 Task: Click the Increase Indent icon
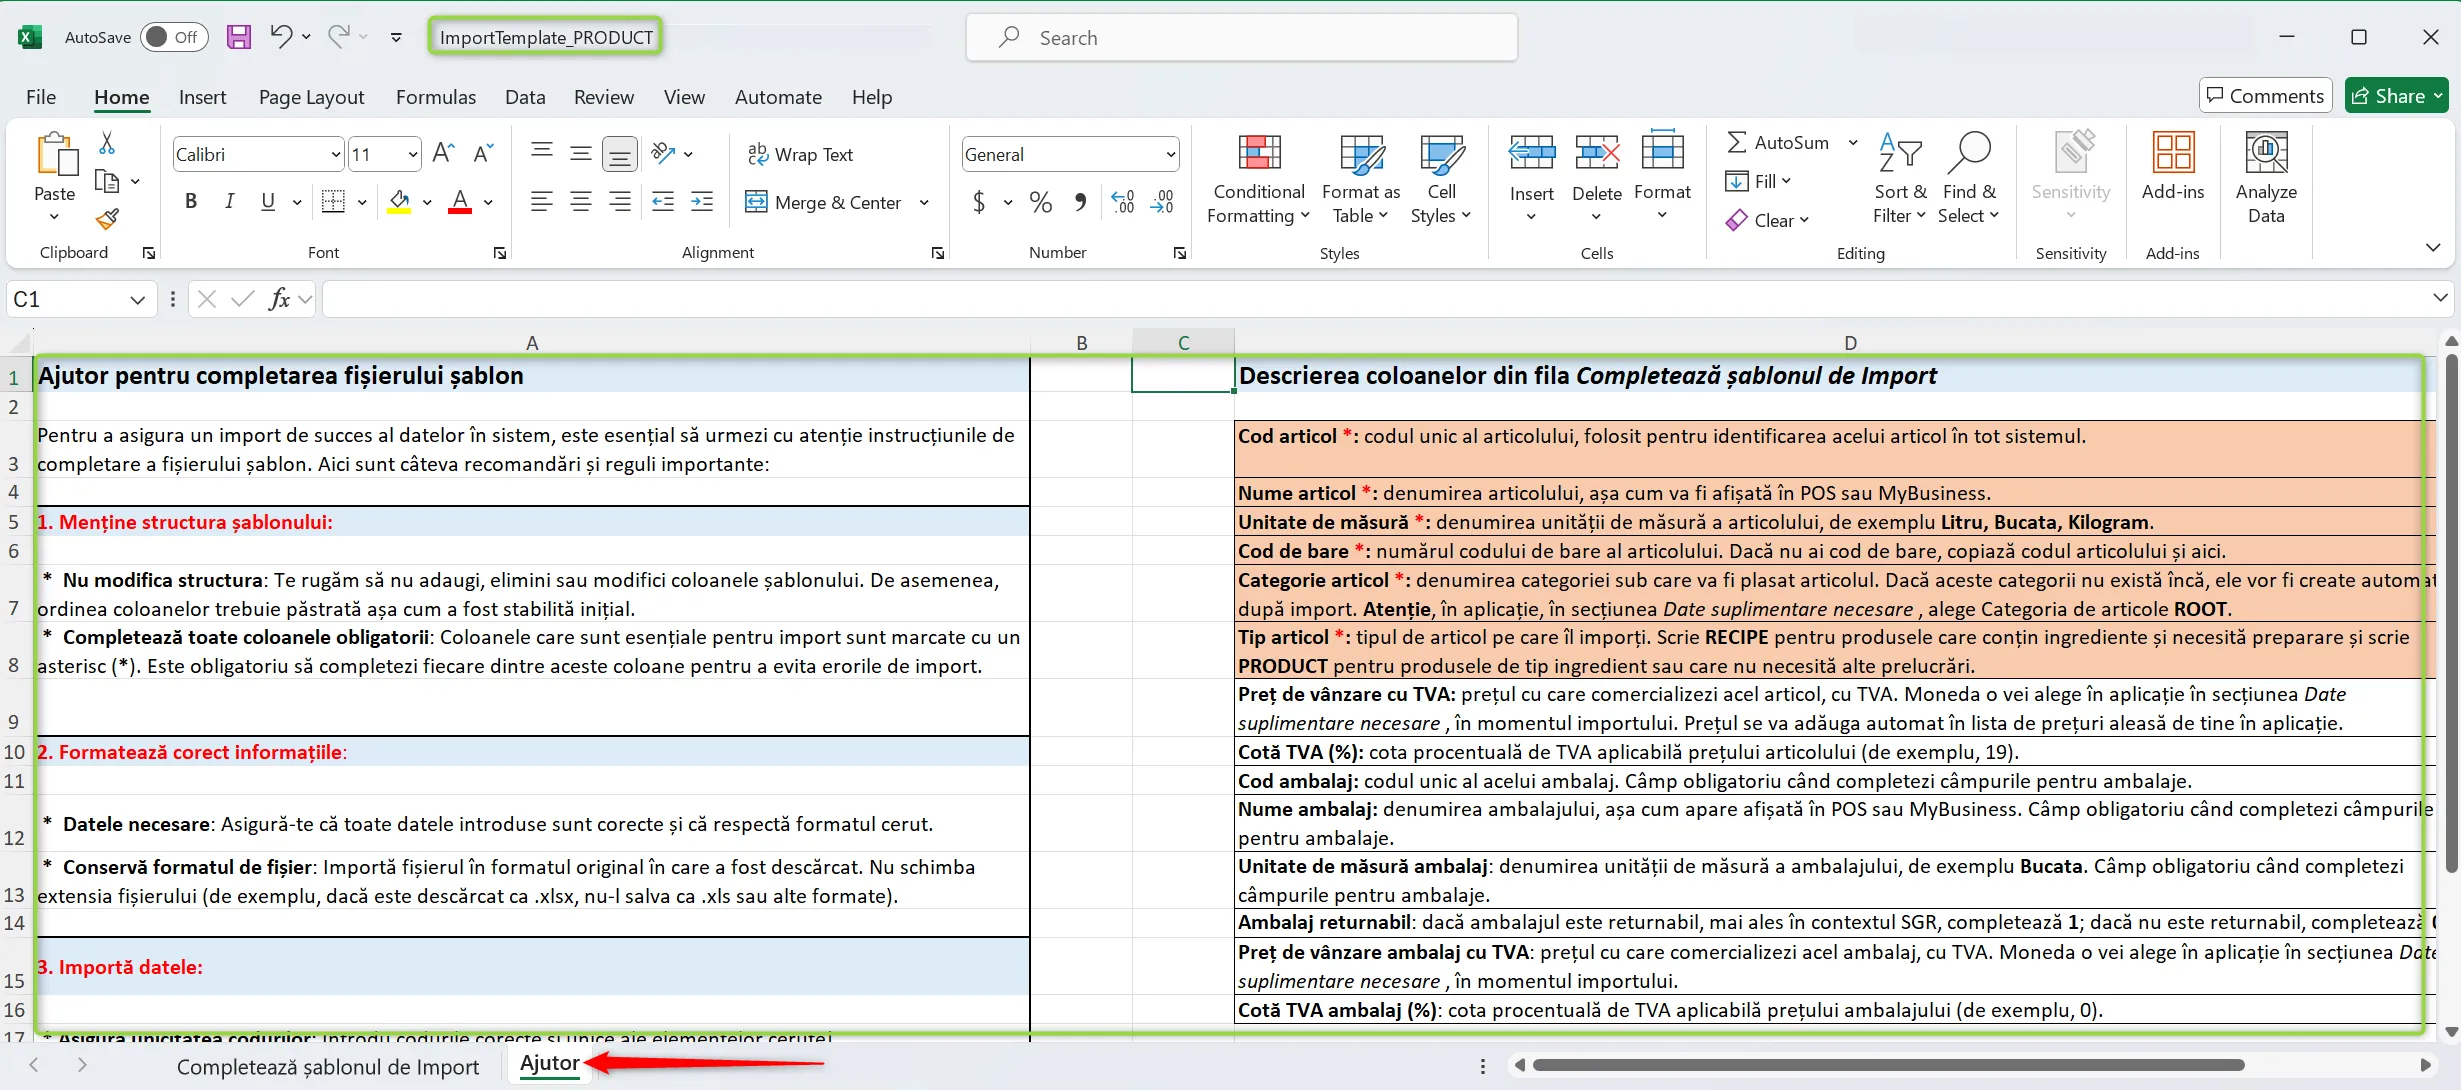(x=702, y=201)
